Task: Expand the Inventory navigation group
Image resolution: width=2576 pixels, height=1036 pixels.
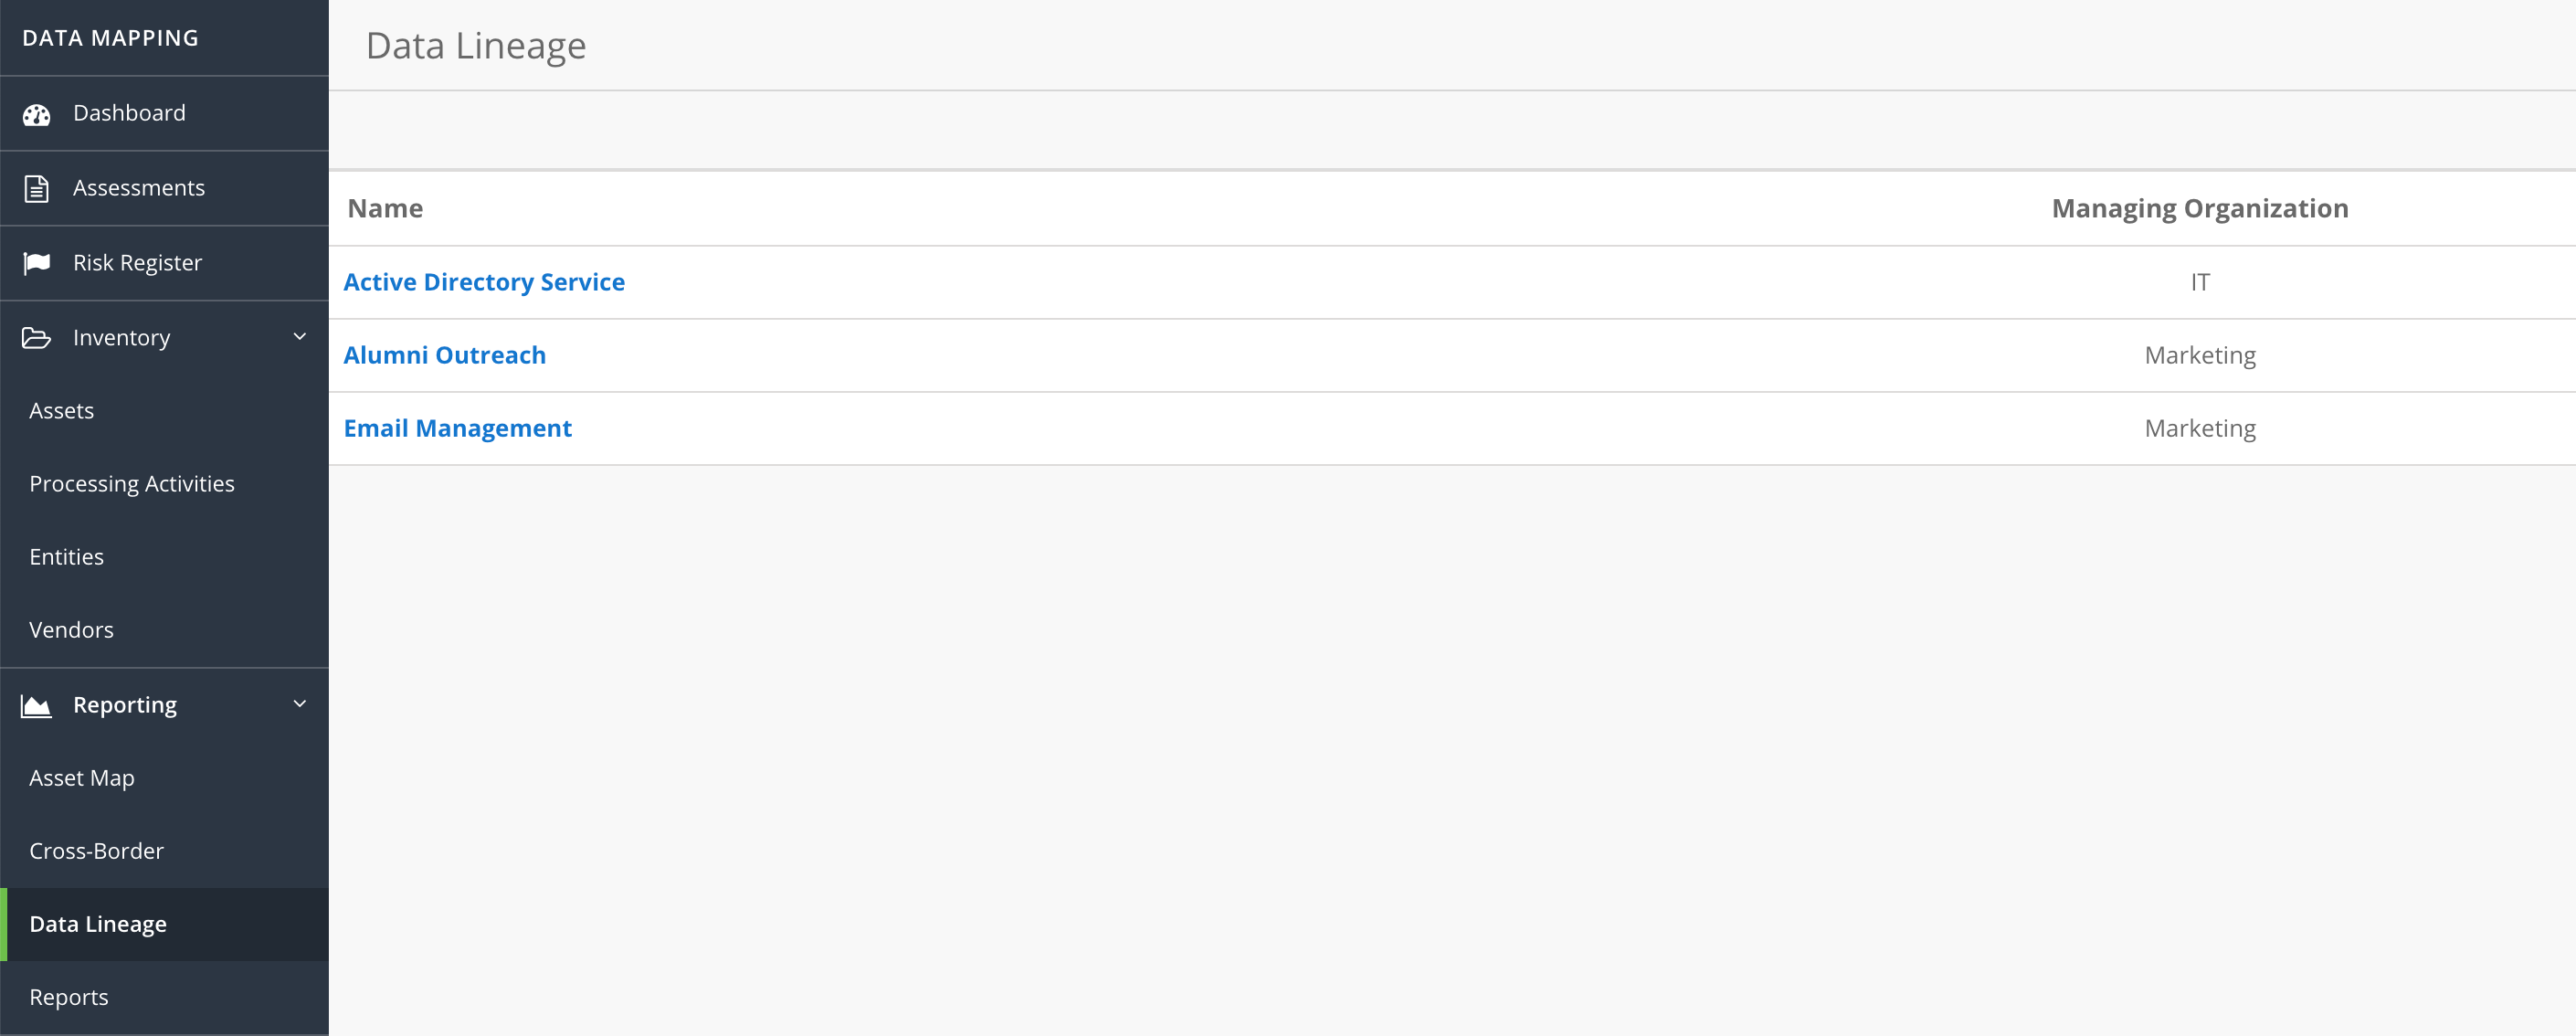Action: click(x=121, y=337)
